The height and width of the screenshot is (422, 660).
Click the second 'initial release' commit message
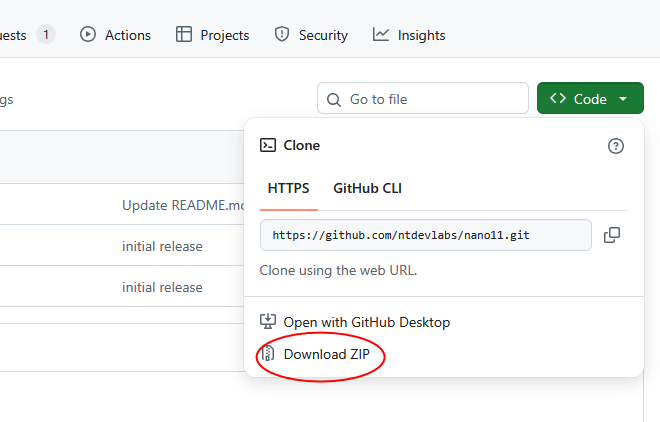162,287
